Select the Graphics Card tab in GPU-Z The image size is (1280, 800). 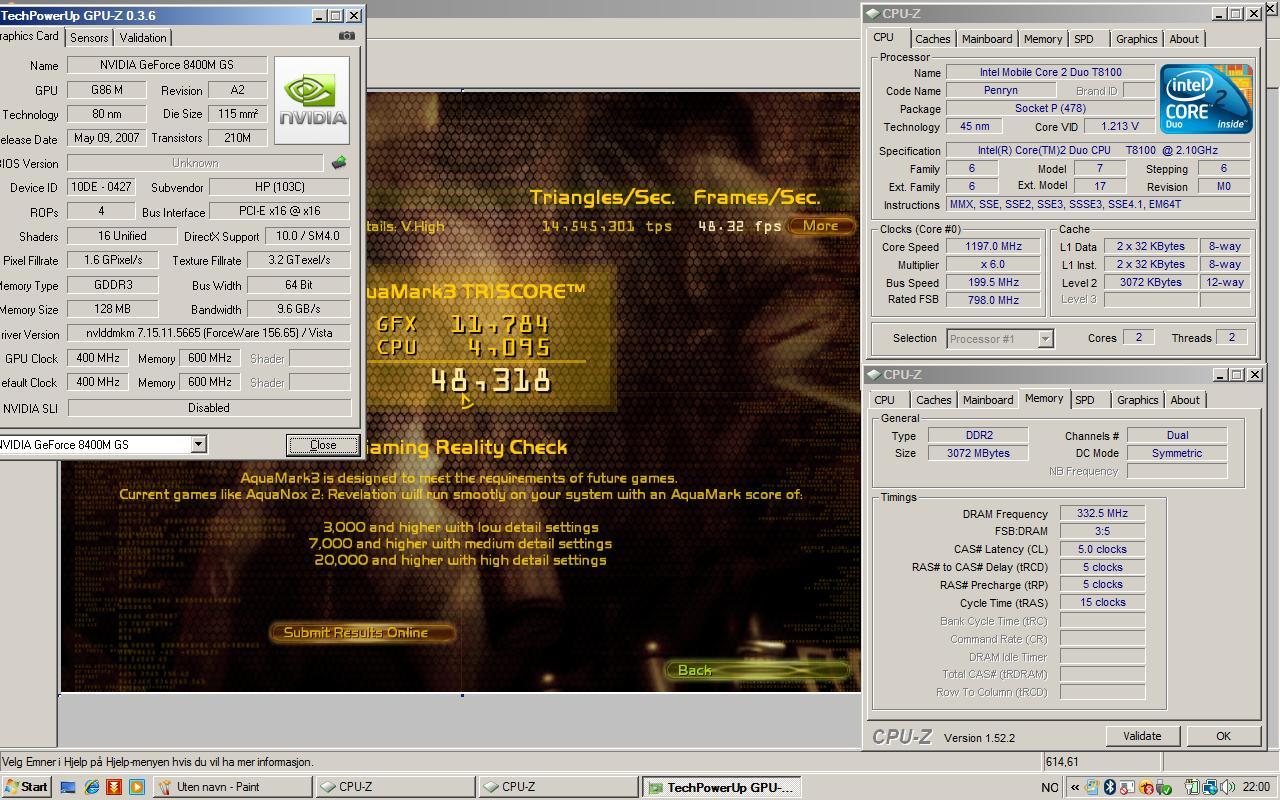point(28,36)
